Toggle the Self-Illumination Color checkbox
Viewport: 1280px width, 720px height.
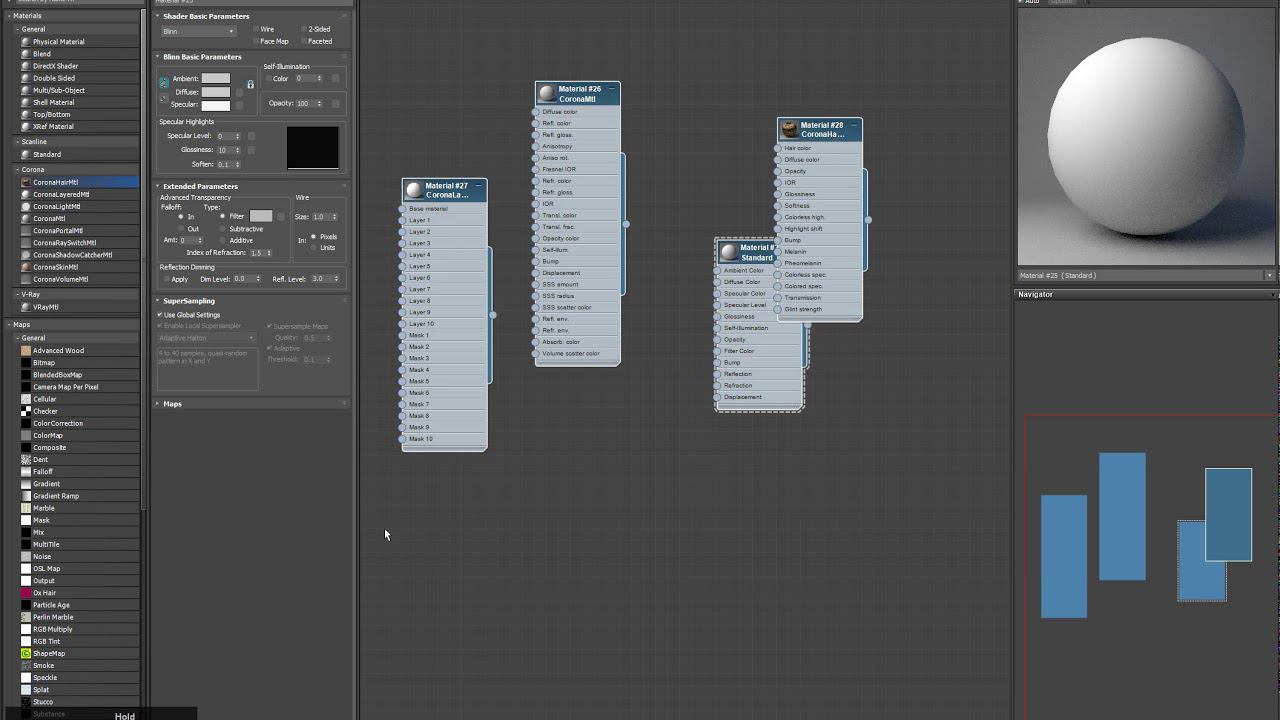pyautogui.click(x=268, y=79)
